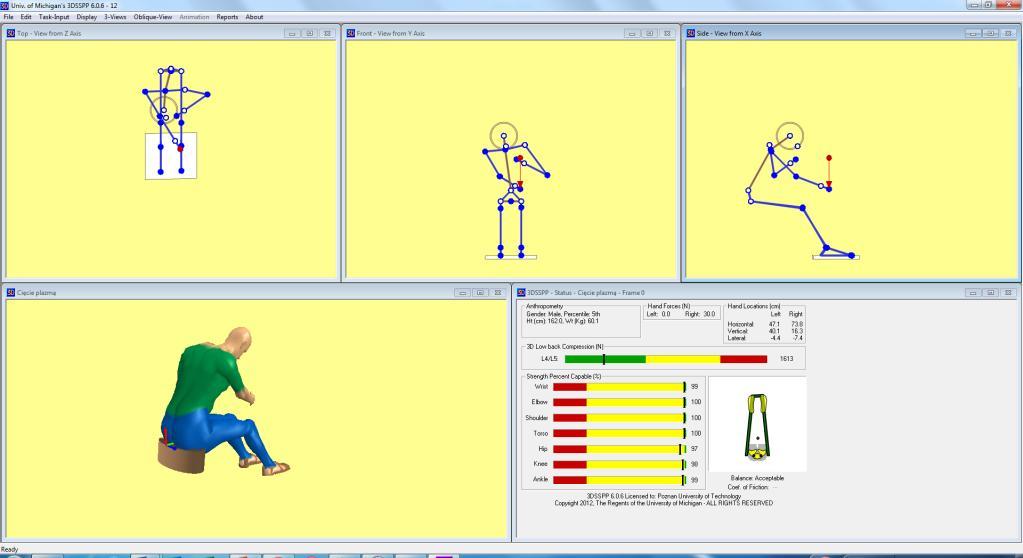The height and width of the screenshot is (558, 1023).
Task: Click the Knee strength percent bar
Action: pos(619,464)
